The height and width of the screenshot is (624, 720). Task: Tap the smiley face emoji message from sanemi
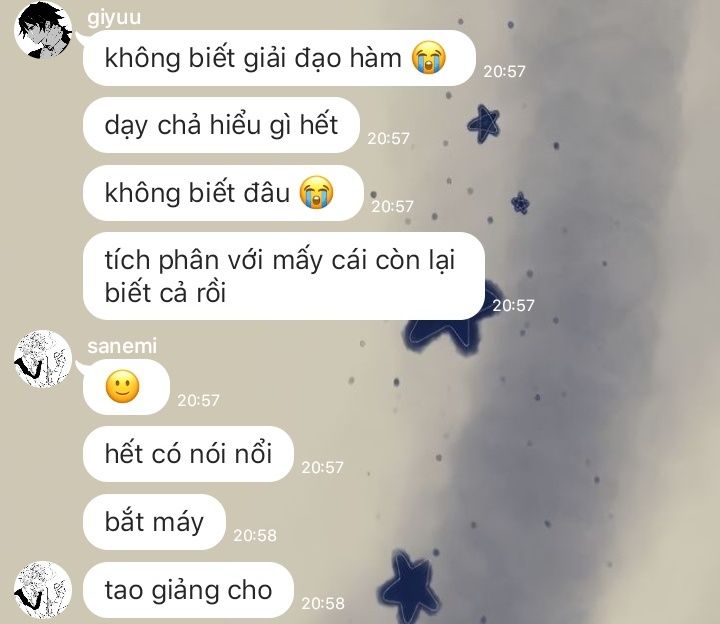[x=126, y=387]
